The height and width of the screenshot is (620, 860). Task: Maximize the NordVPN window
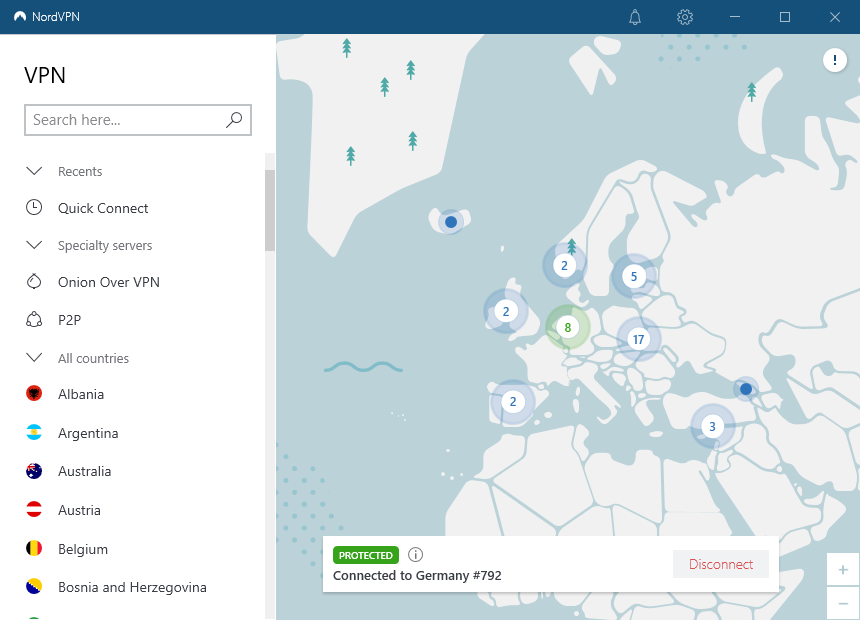point(785,17)
